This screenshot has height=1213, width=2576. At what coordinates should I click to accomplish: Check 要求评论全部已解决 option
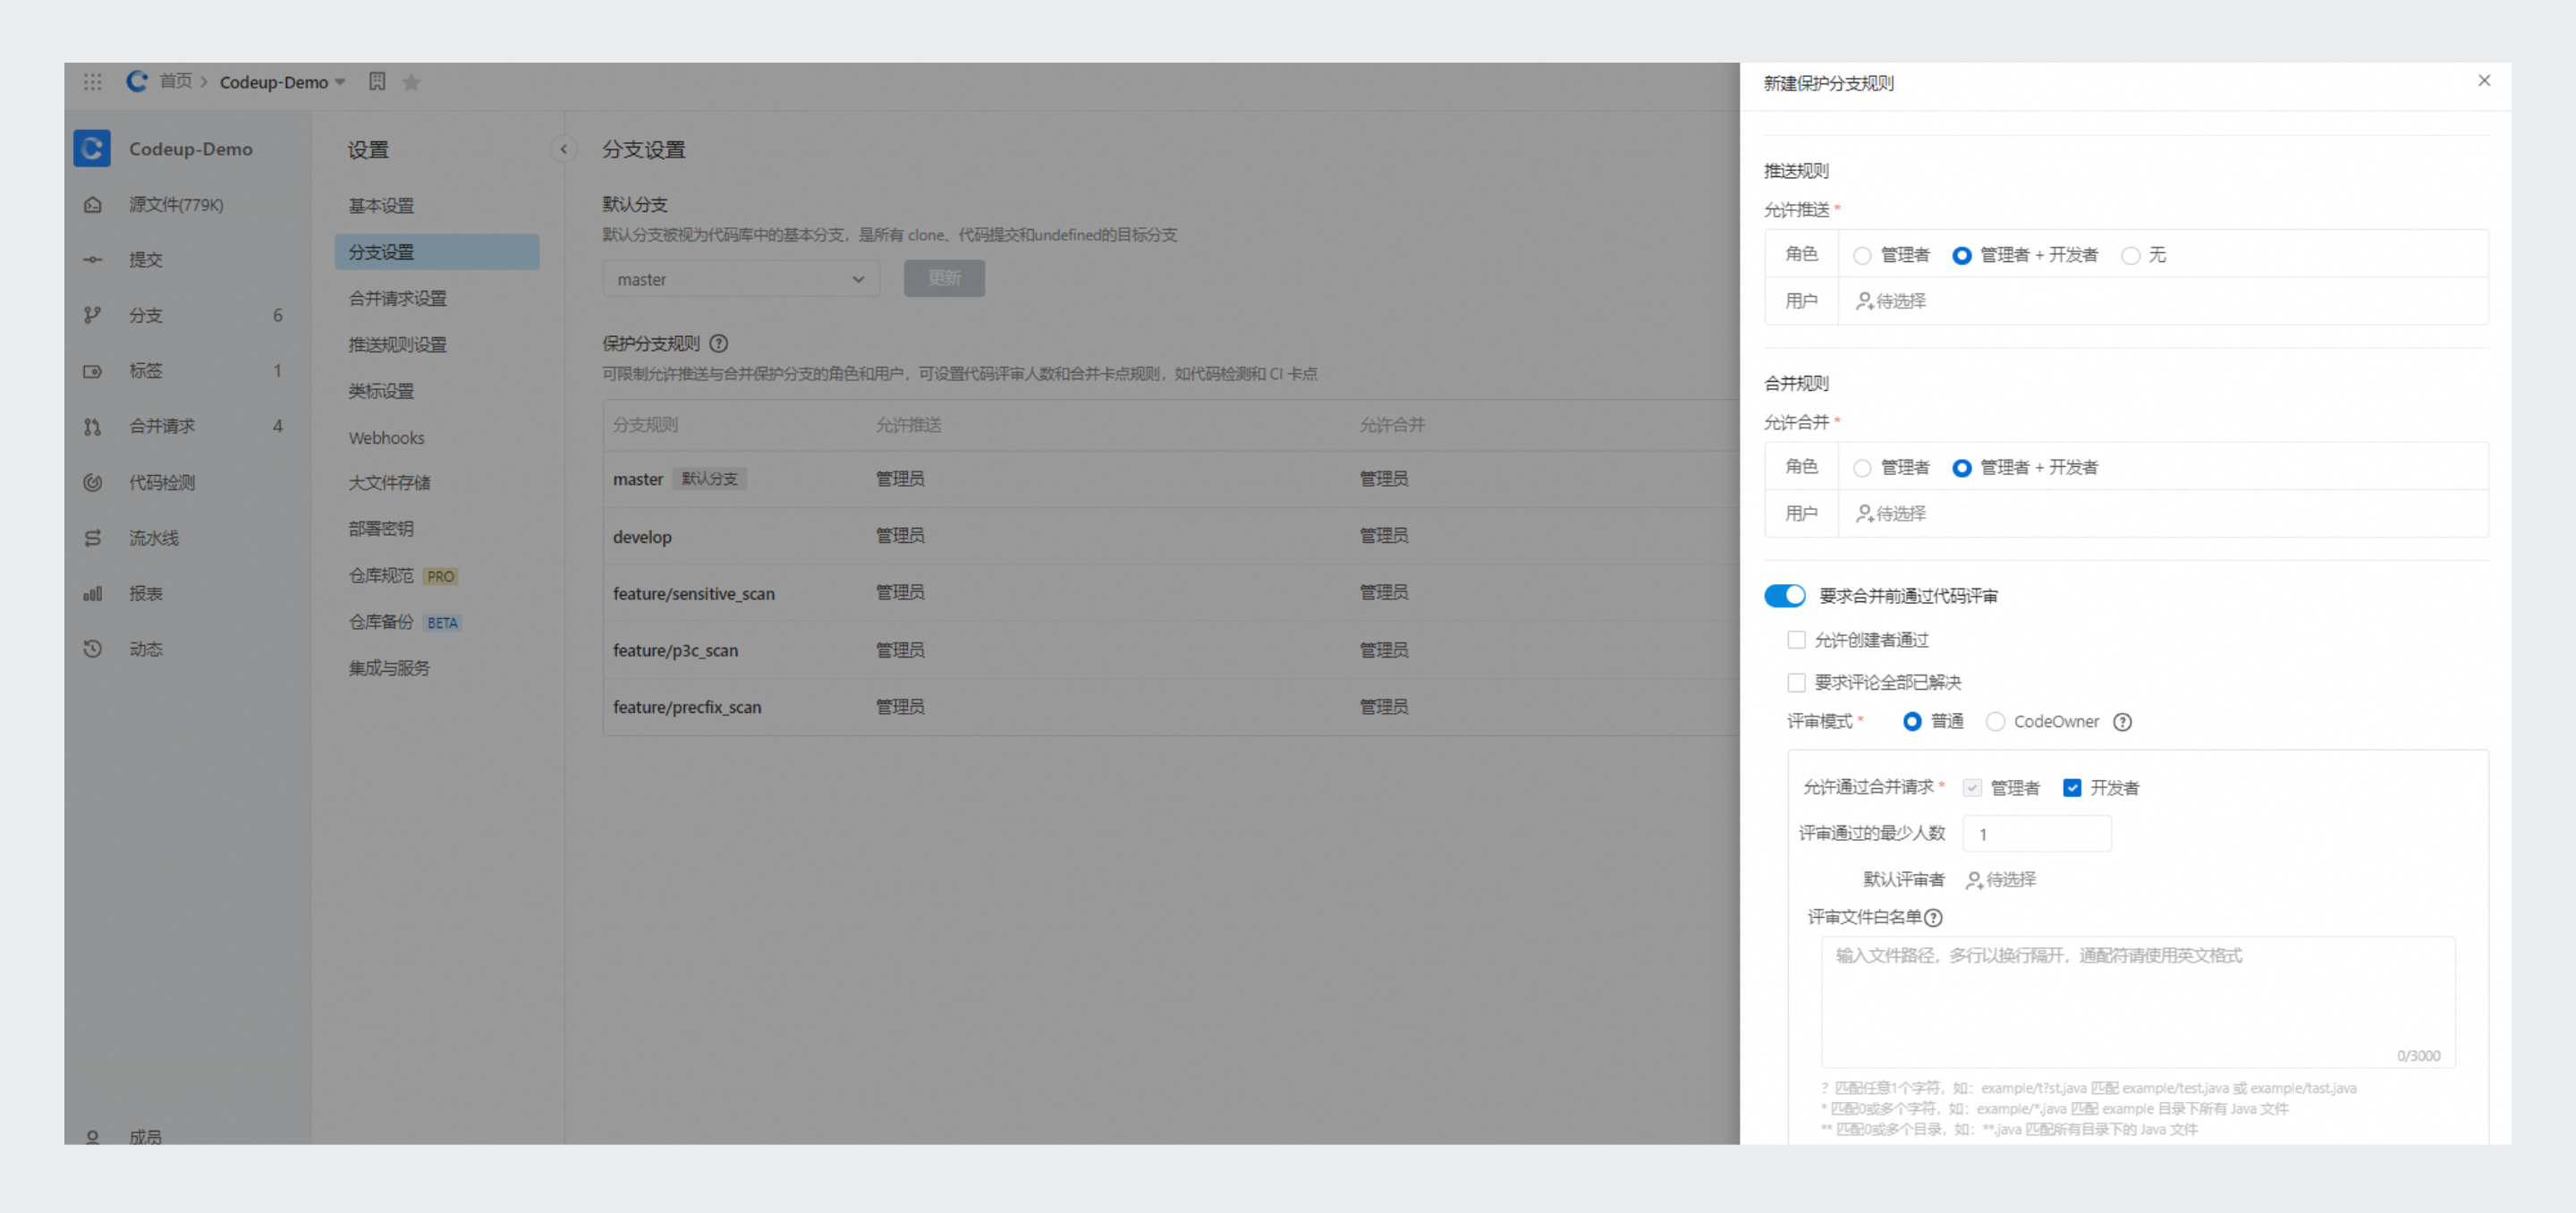1796,683
